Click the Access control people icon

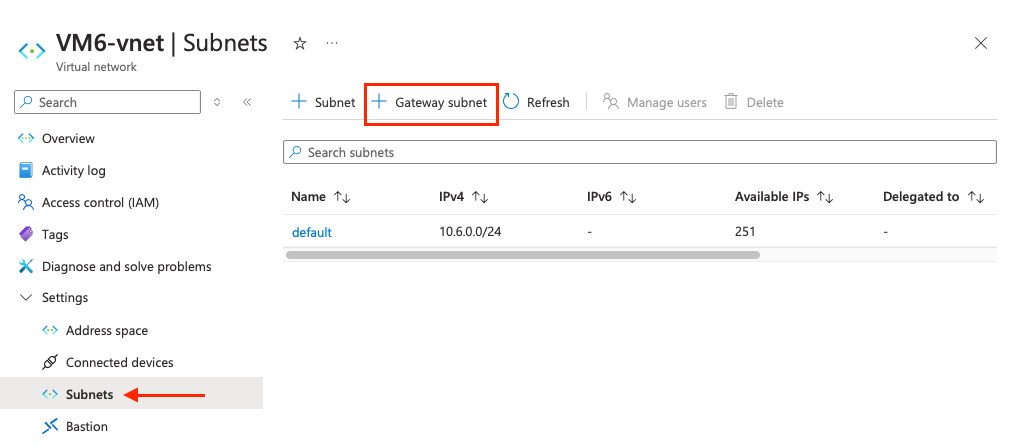pos(26,203)
